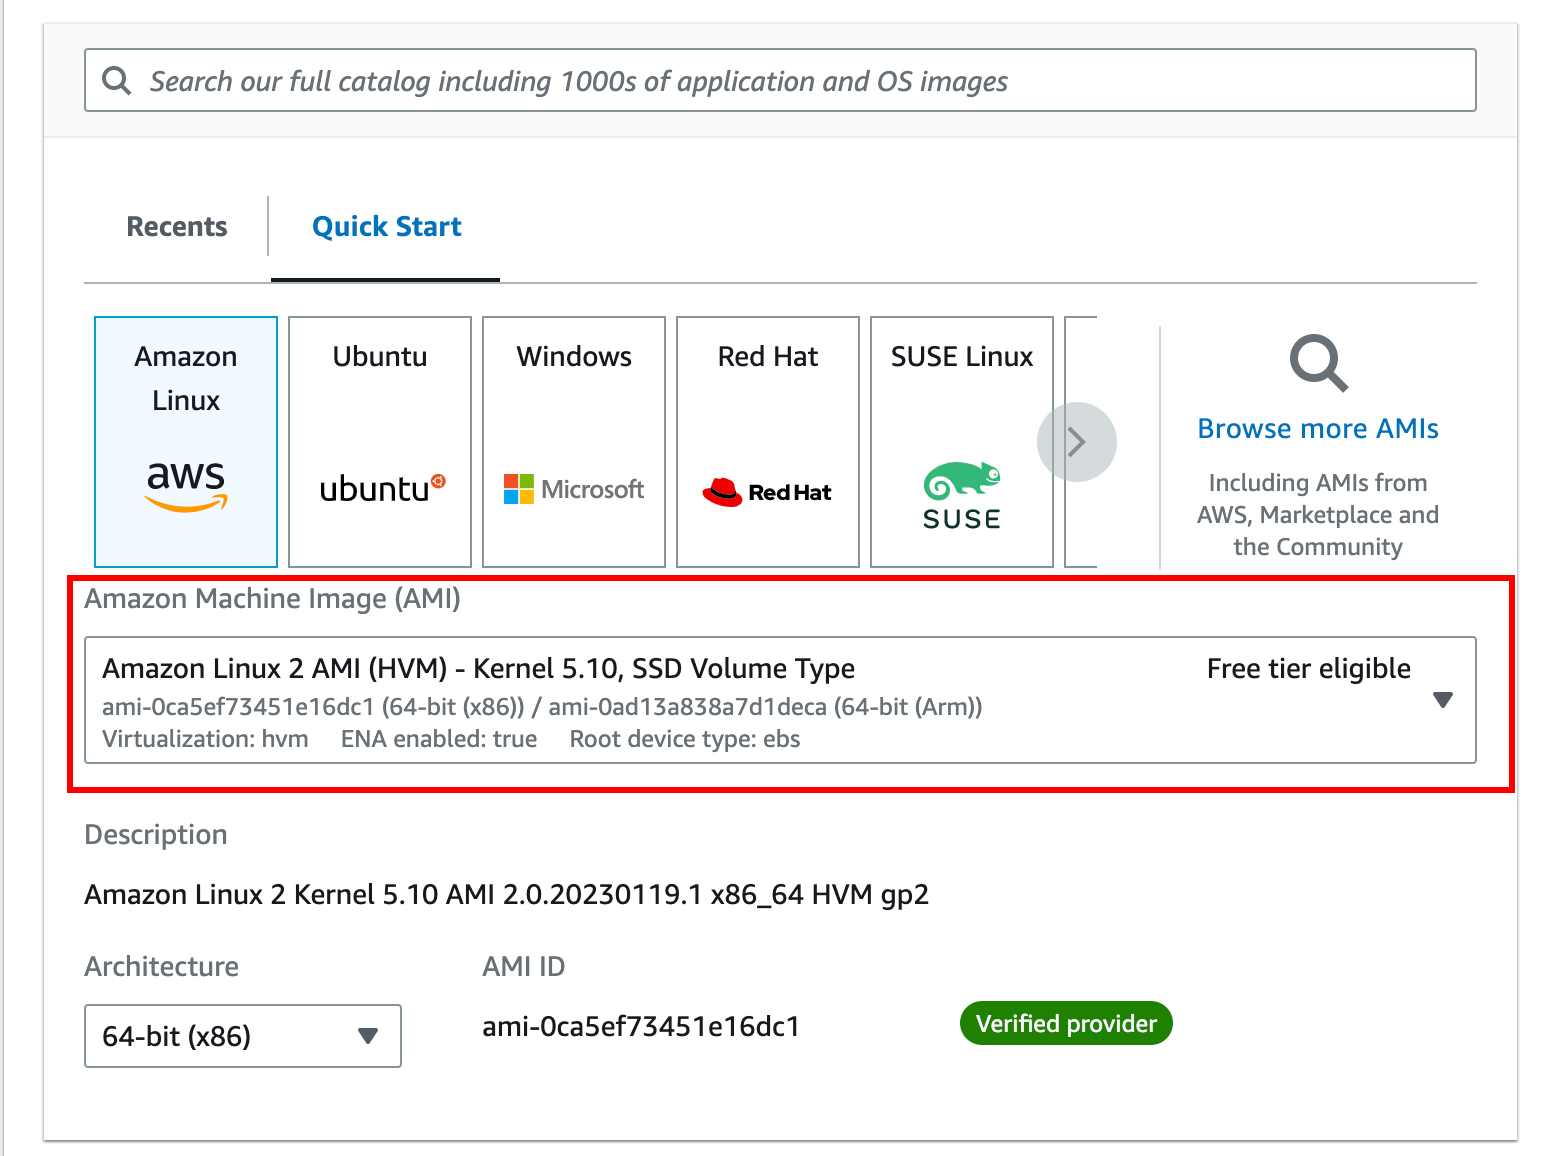Open the Browse more AMIs link
1542x1156 pixels.
pos(1318,429)
